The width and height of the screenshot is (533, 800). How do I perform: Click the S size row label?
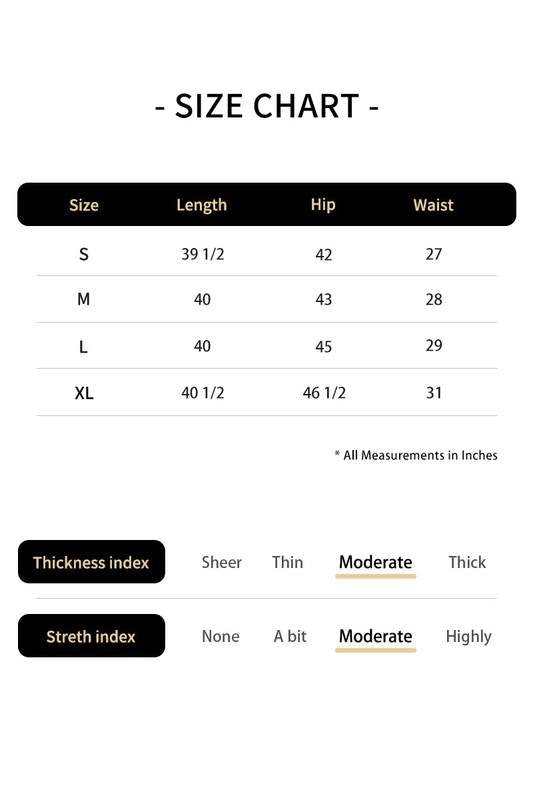tap(84, 254)
